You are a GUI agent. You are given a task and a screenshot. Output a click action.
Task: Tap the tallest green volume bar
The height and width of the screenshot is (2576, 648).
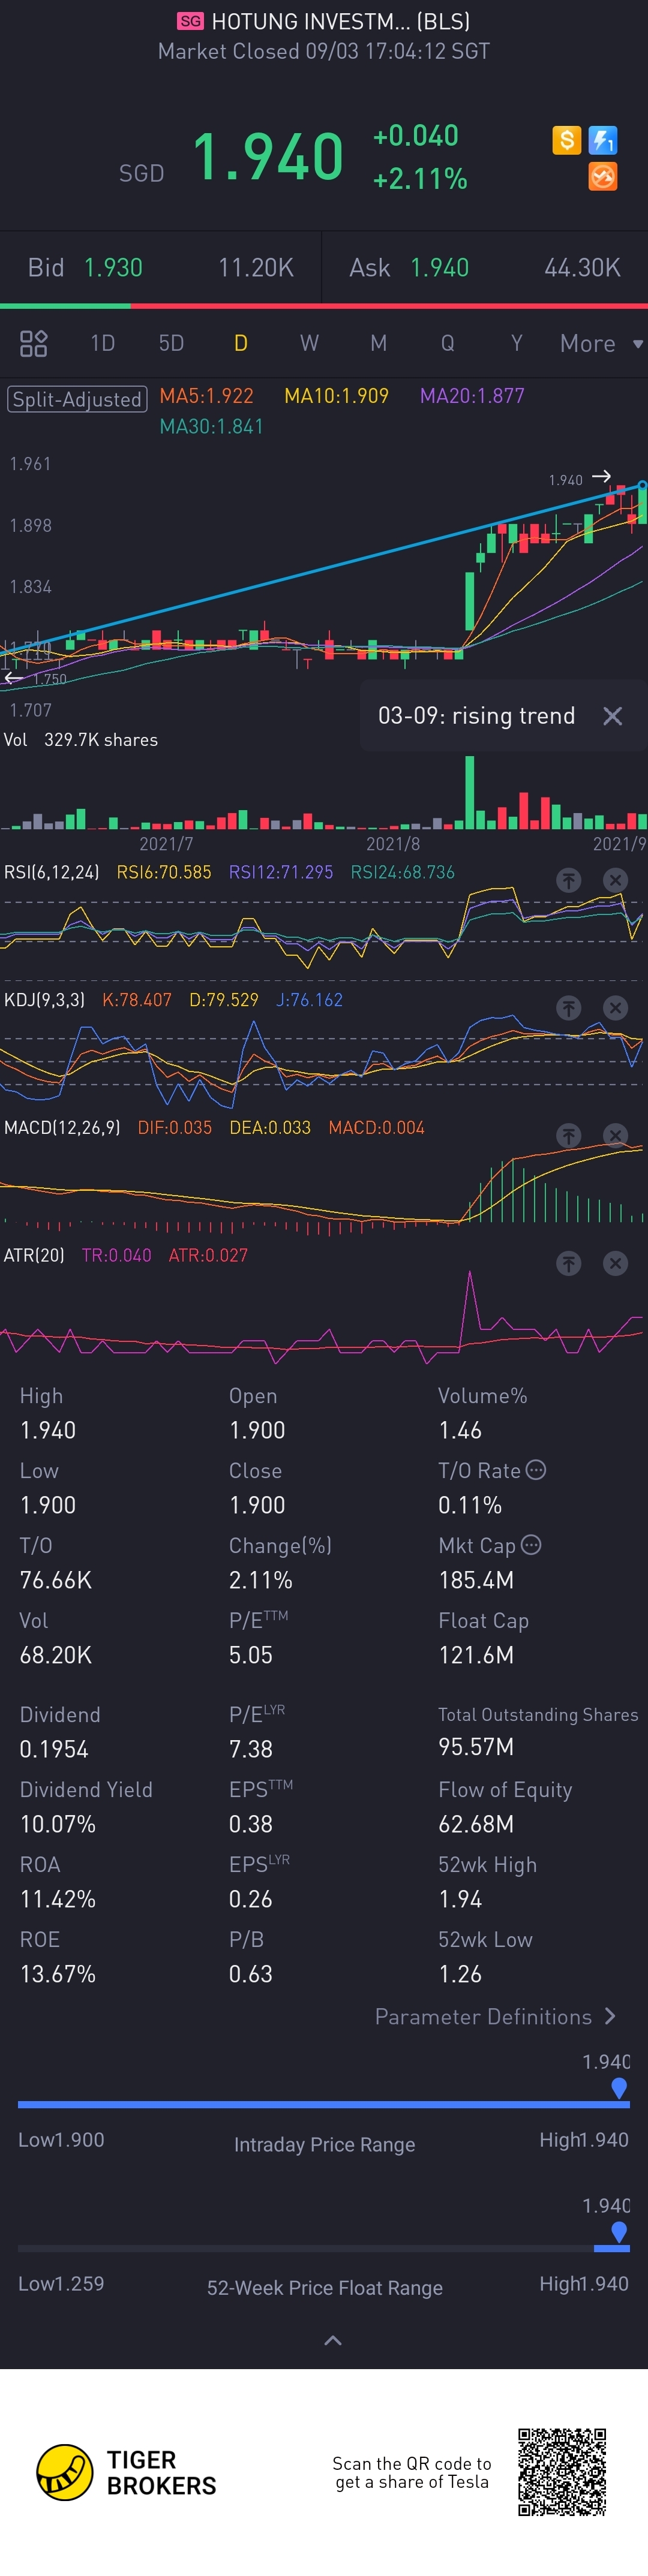(469, 793)
